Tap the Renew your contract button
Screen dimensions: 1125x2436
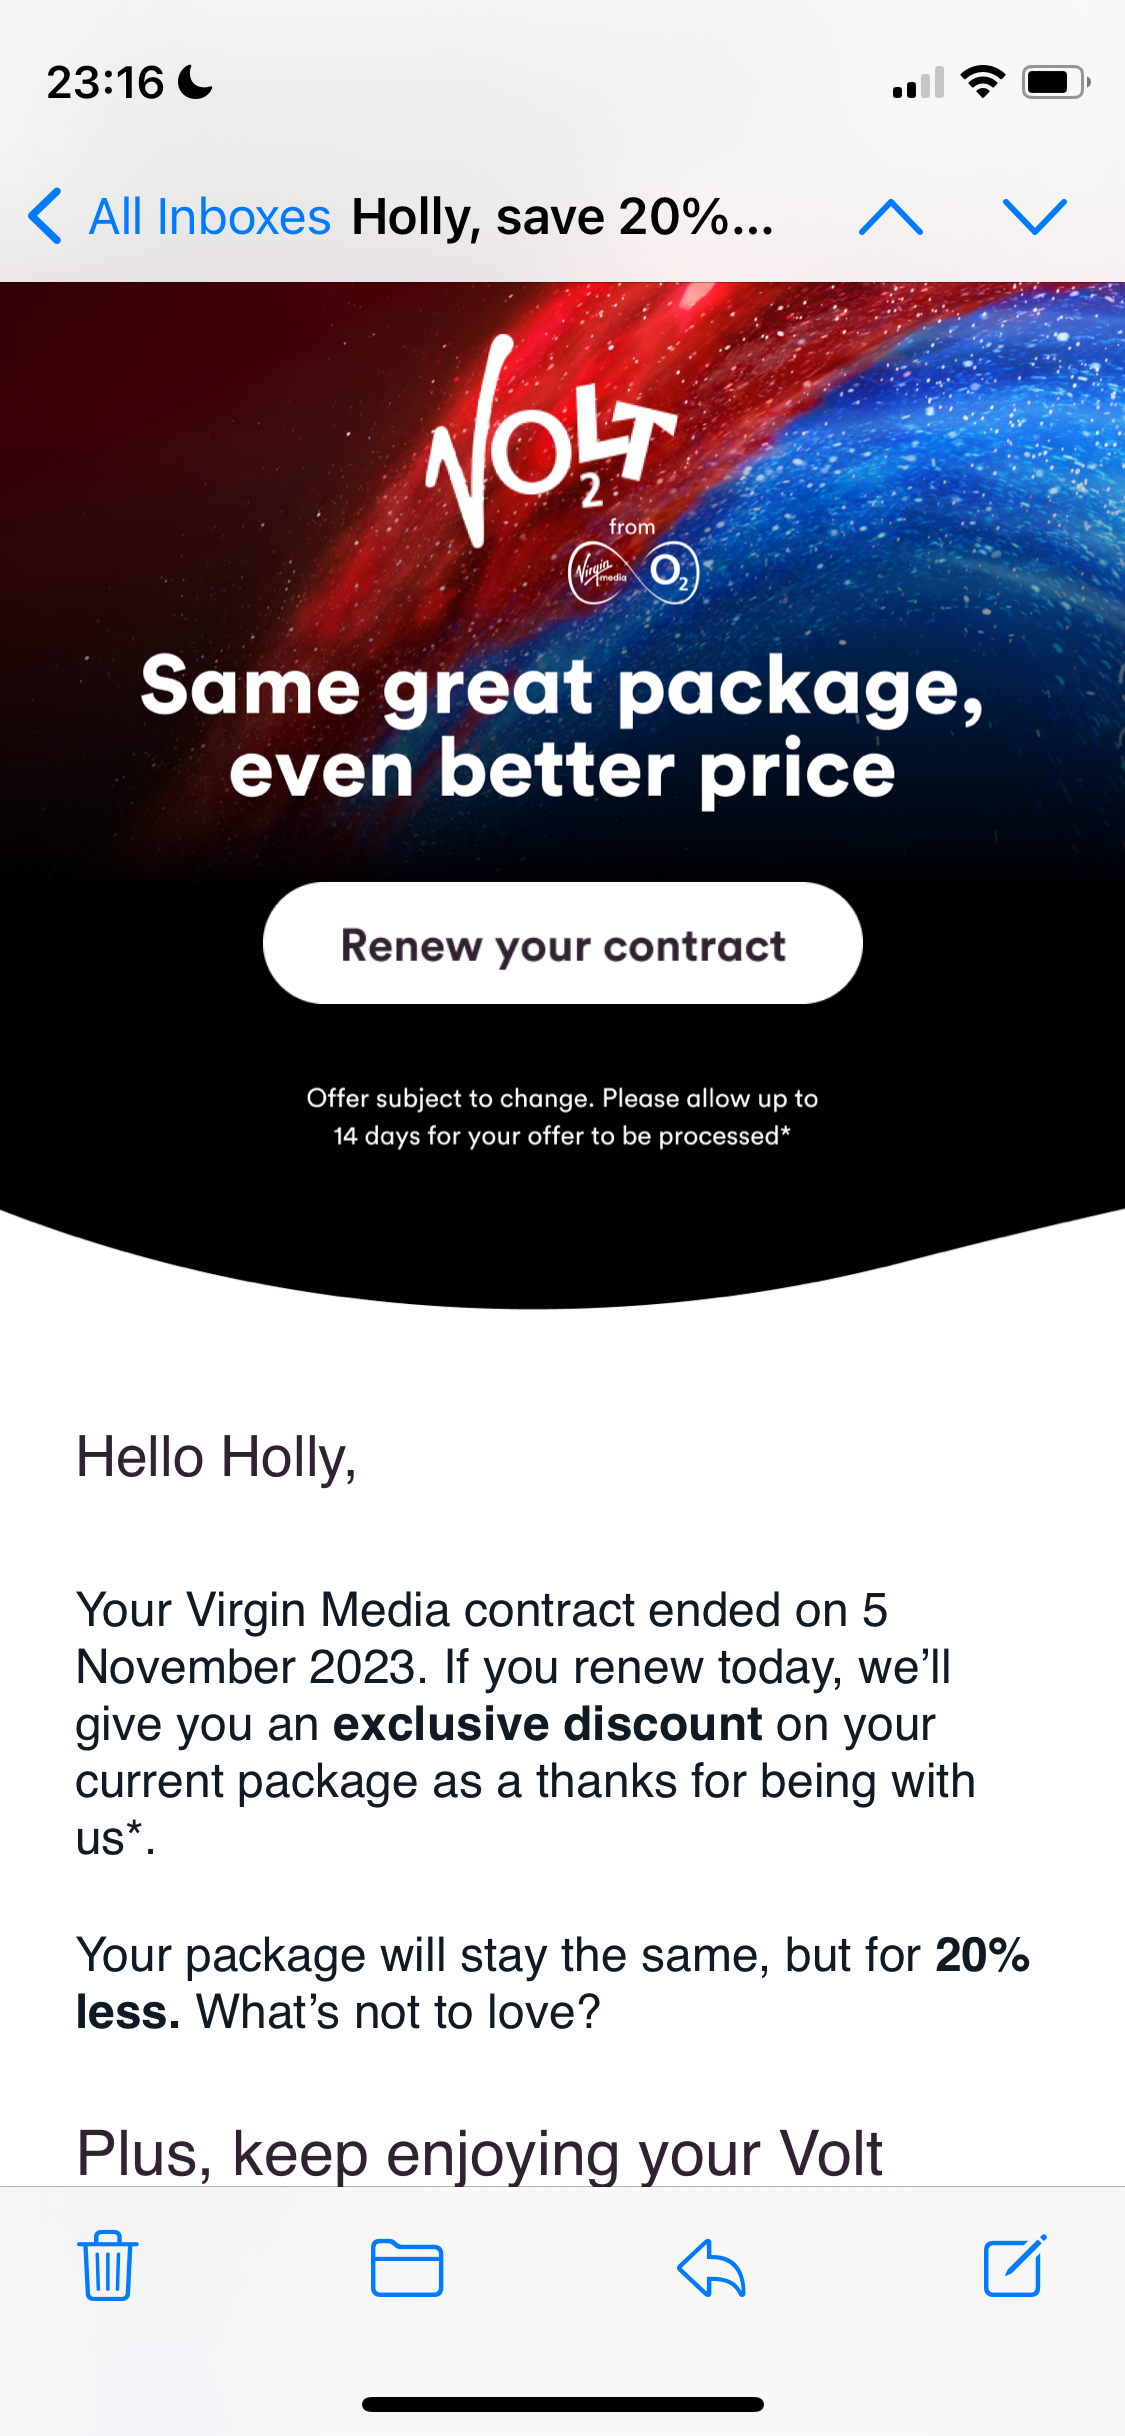point(563,943)
